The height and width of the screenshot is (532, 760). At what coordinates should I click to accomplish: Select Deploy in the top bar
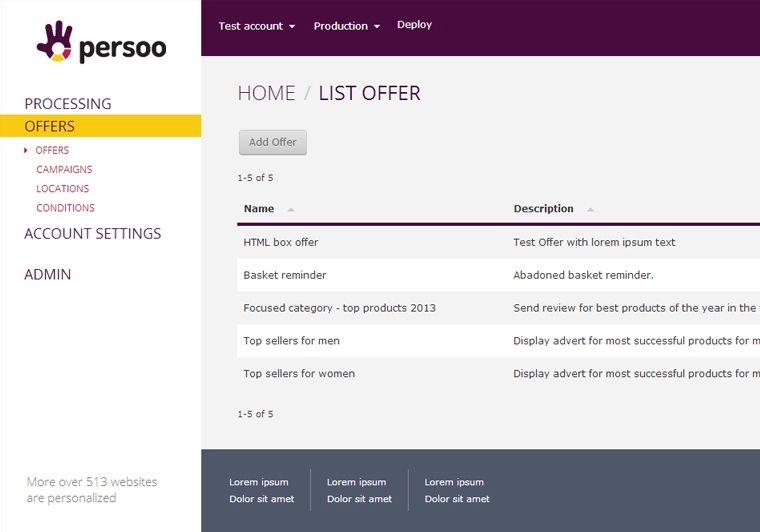pyautogui.click(x=414, y=25)
